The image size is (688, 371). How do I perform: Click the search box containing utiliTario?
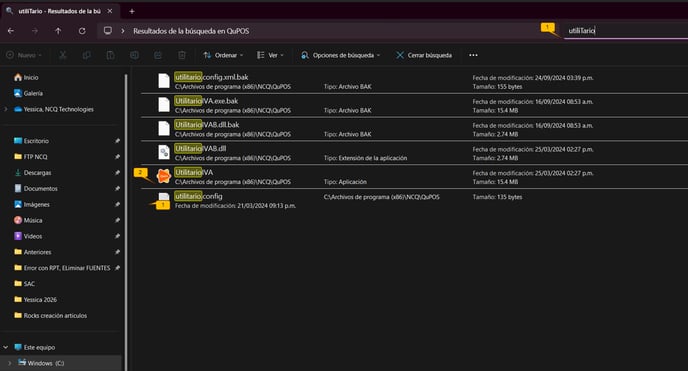(x=626, y=31)
